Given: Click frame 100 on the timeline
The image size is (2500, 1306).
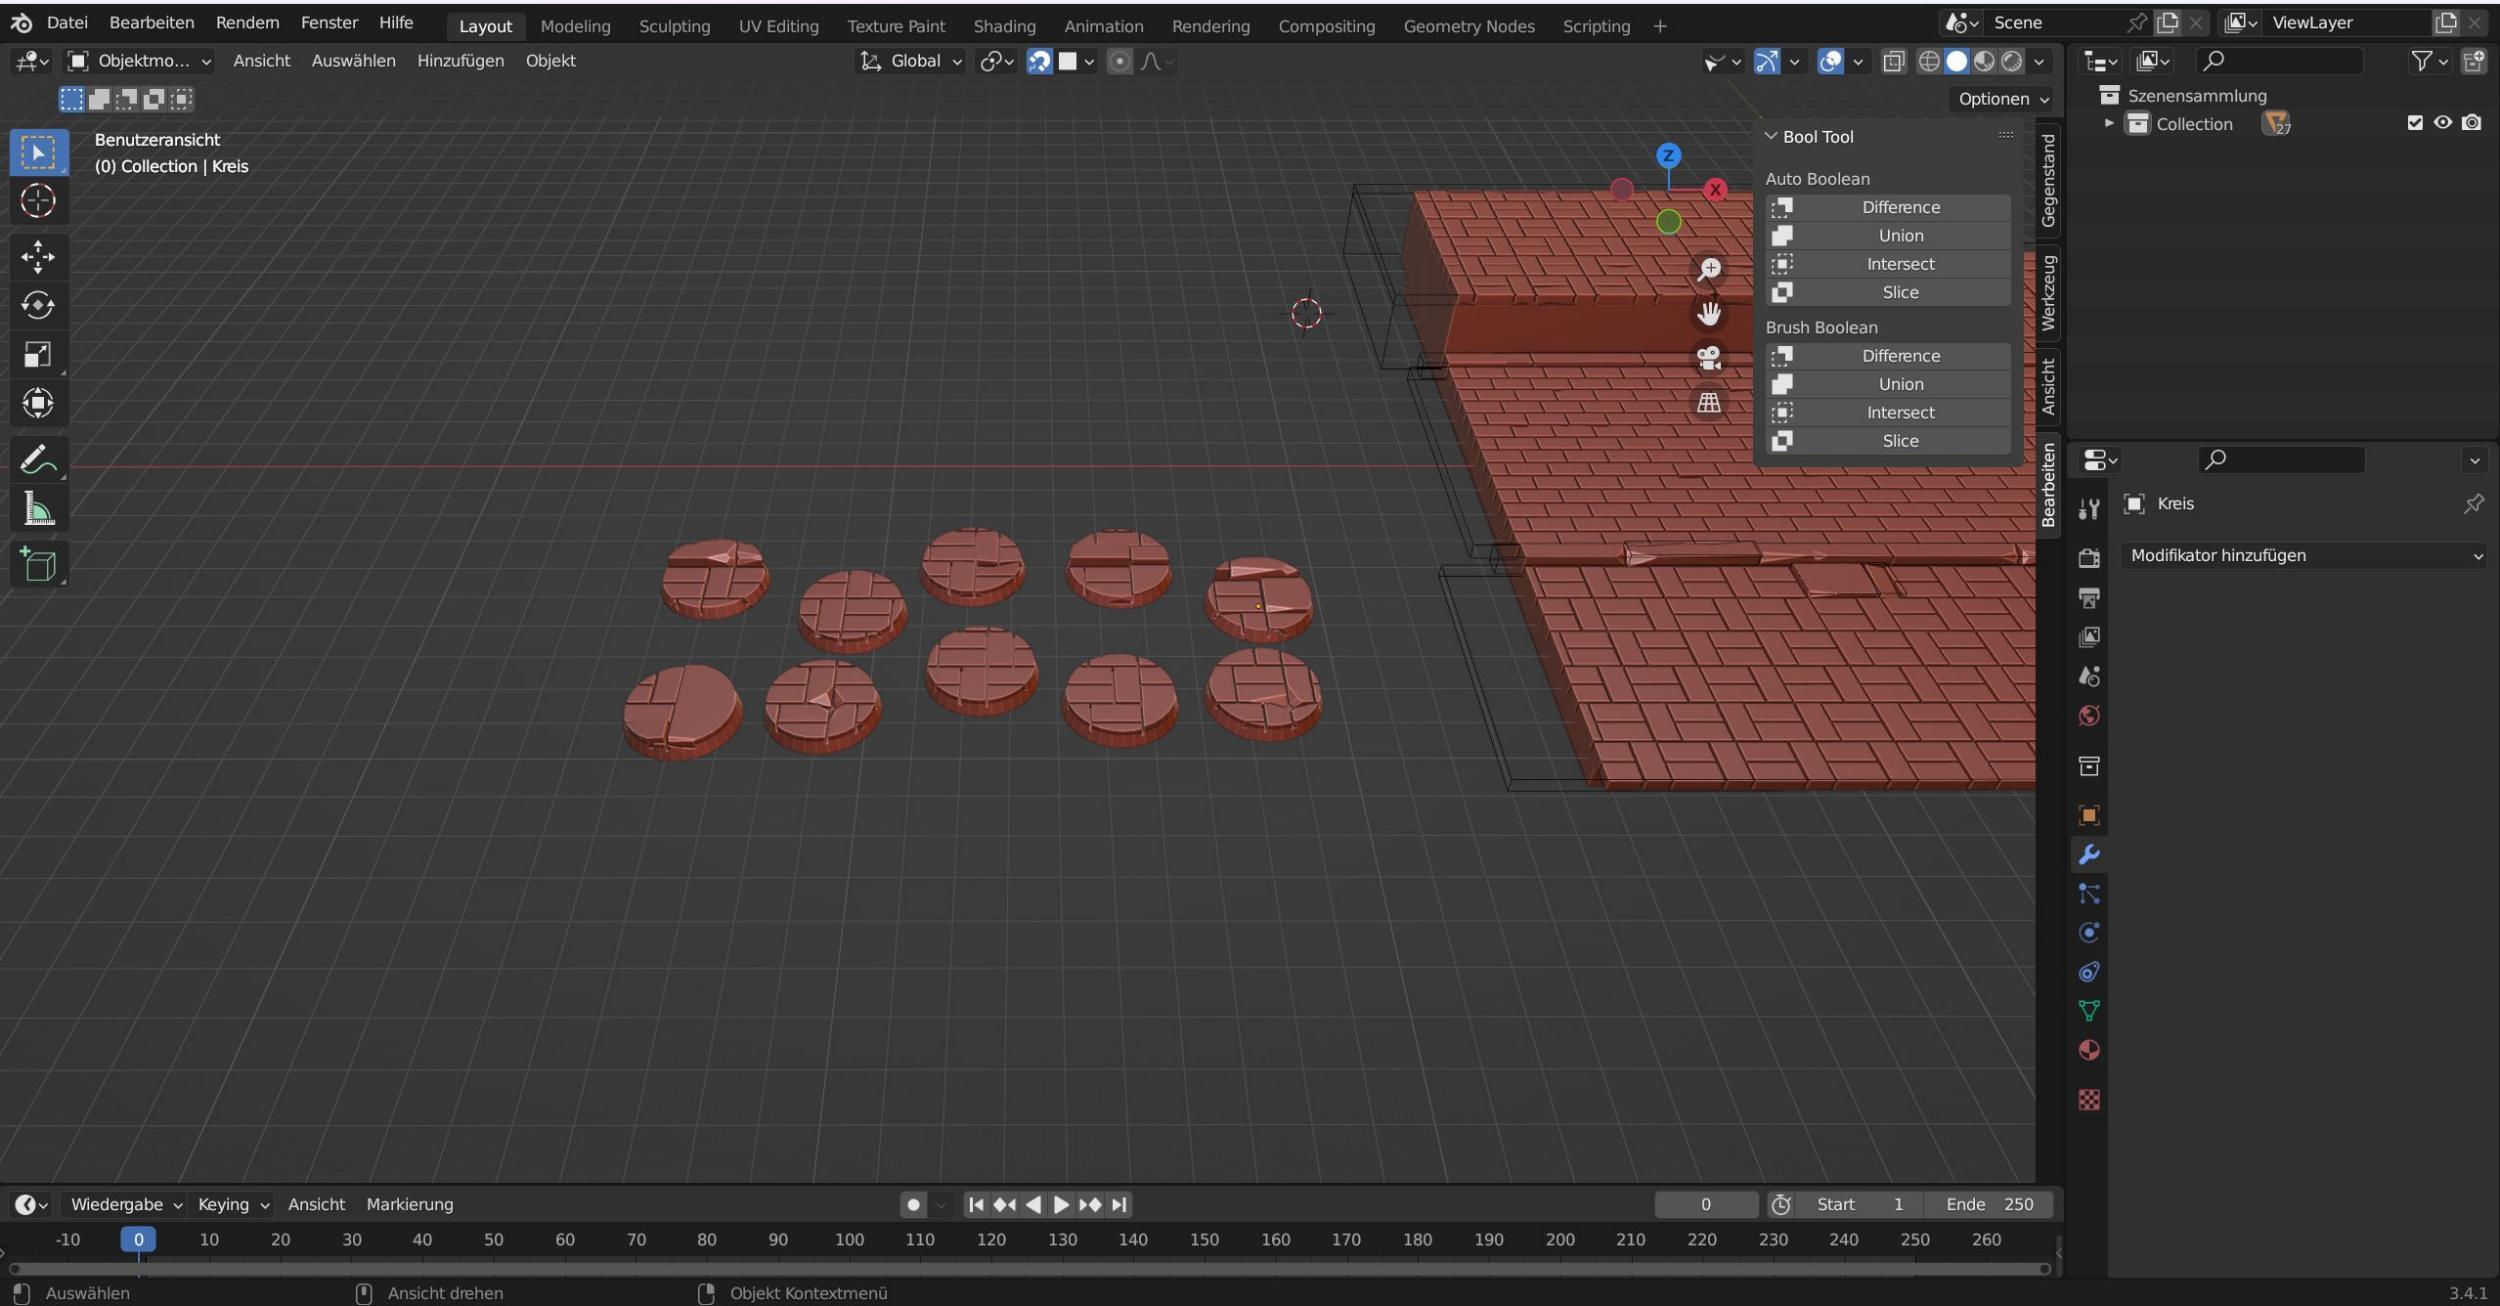Looking at the screenshot, I should pos(849,1240).
